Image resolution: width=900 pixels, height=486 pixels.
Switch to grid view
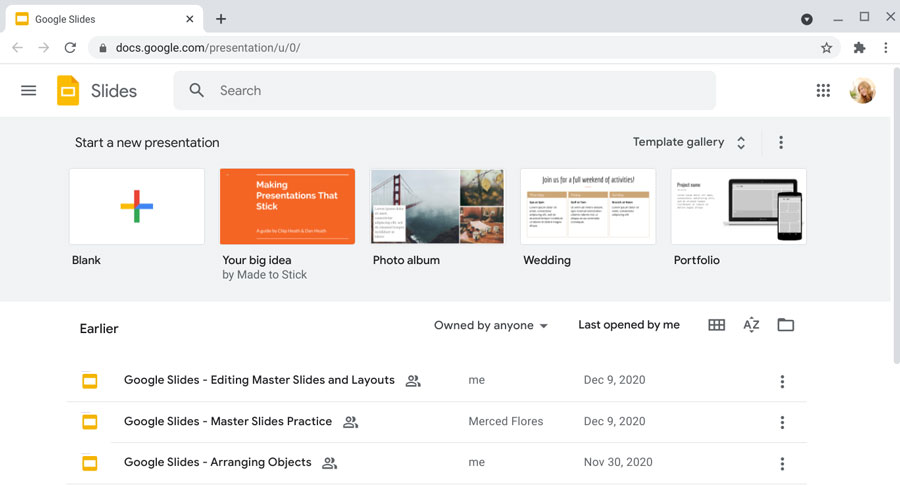[716, 325]
